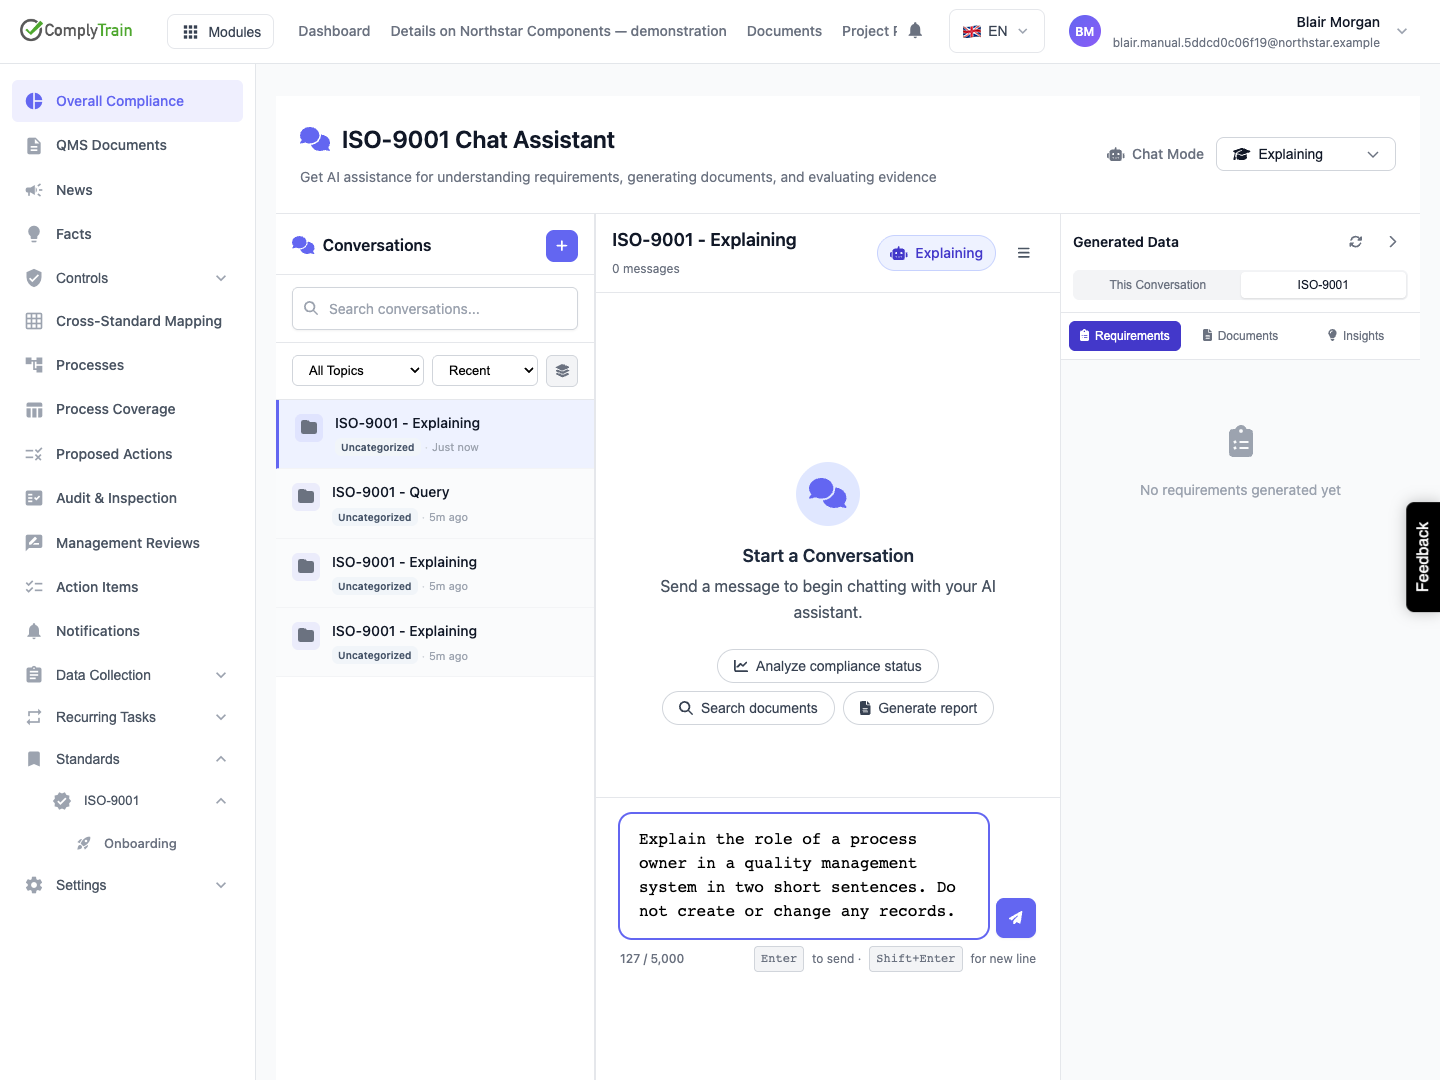Open the Onboarding tree item
The height and width of the screenshot is (1080, 1440).
pyautogui.click(x=140, y=844)
